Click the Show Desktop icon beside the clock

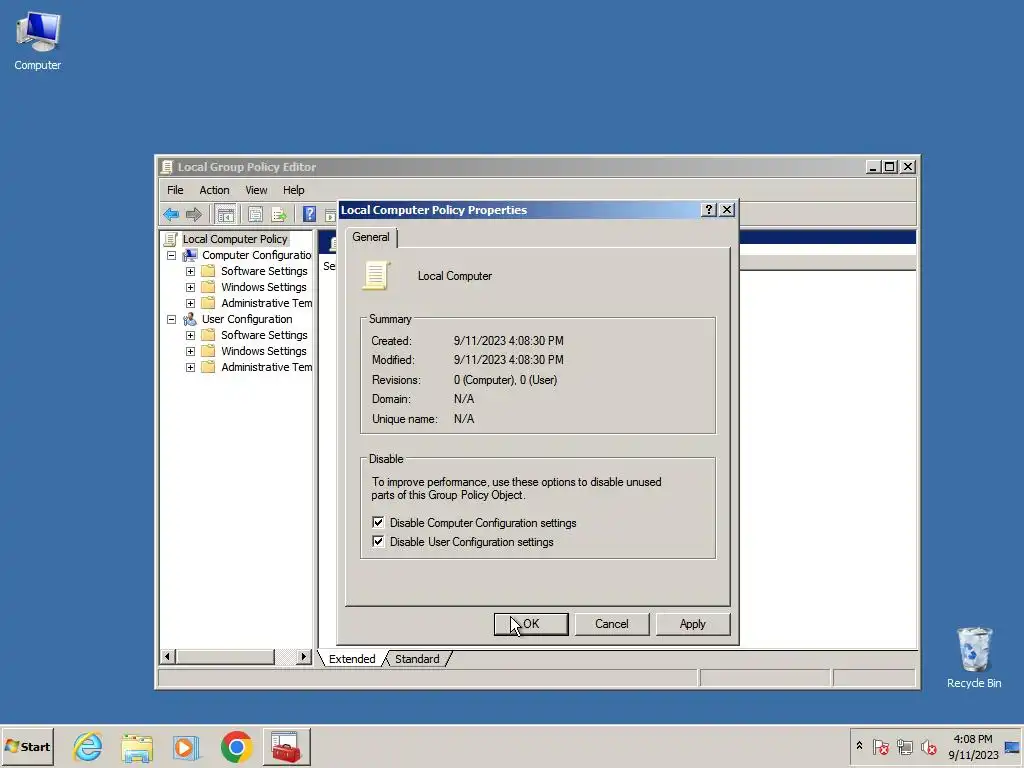[x=1012, y=746]
